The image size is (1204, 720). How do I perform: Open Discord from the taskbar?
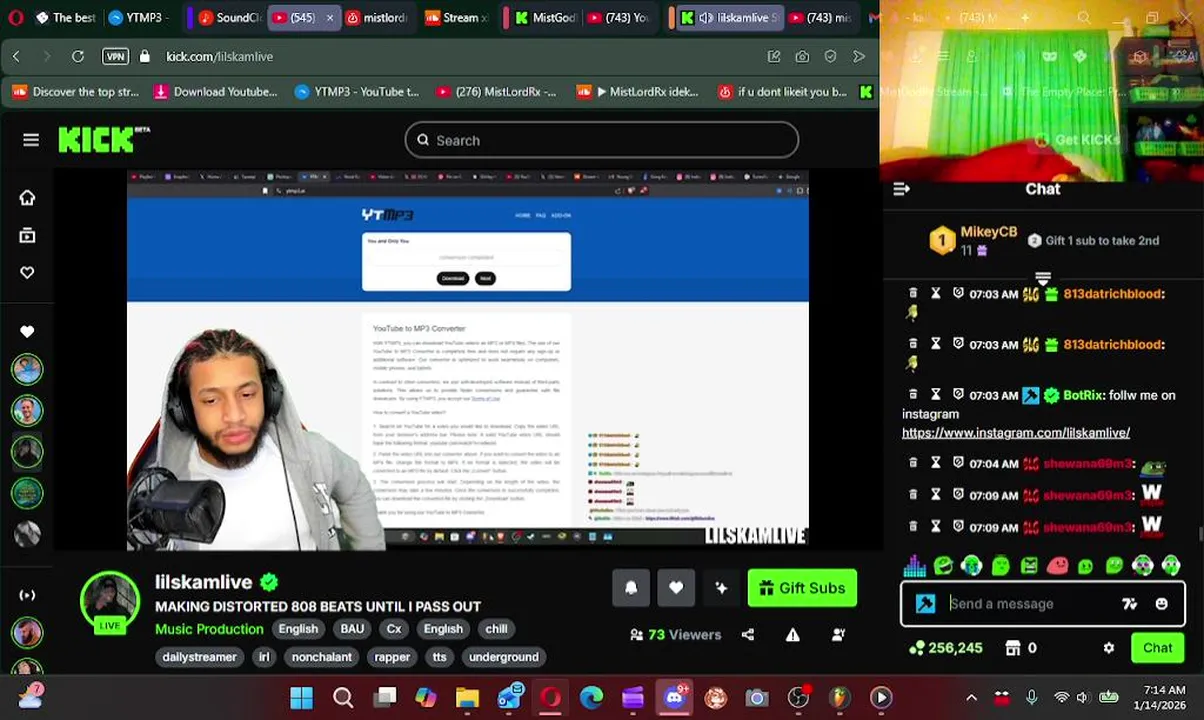click(x=674, y=698)
